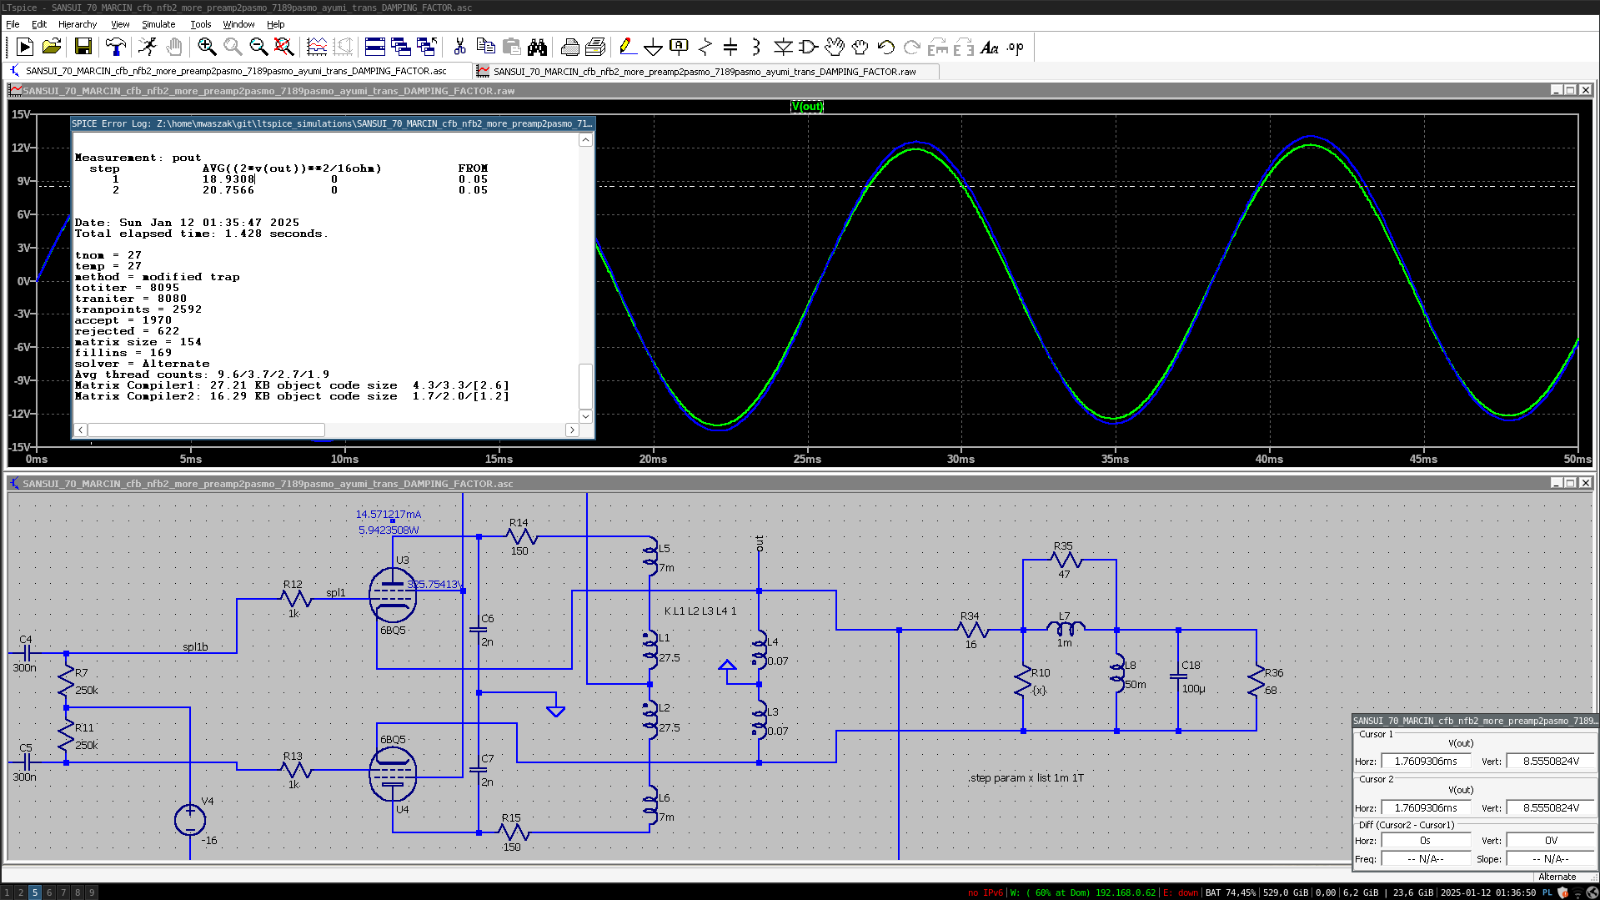Cascade windows using the toolbar icon
1600x900 pixels.
coord(401,46)
